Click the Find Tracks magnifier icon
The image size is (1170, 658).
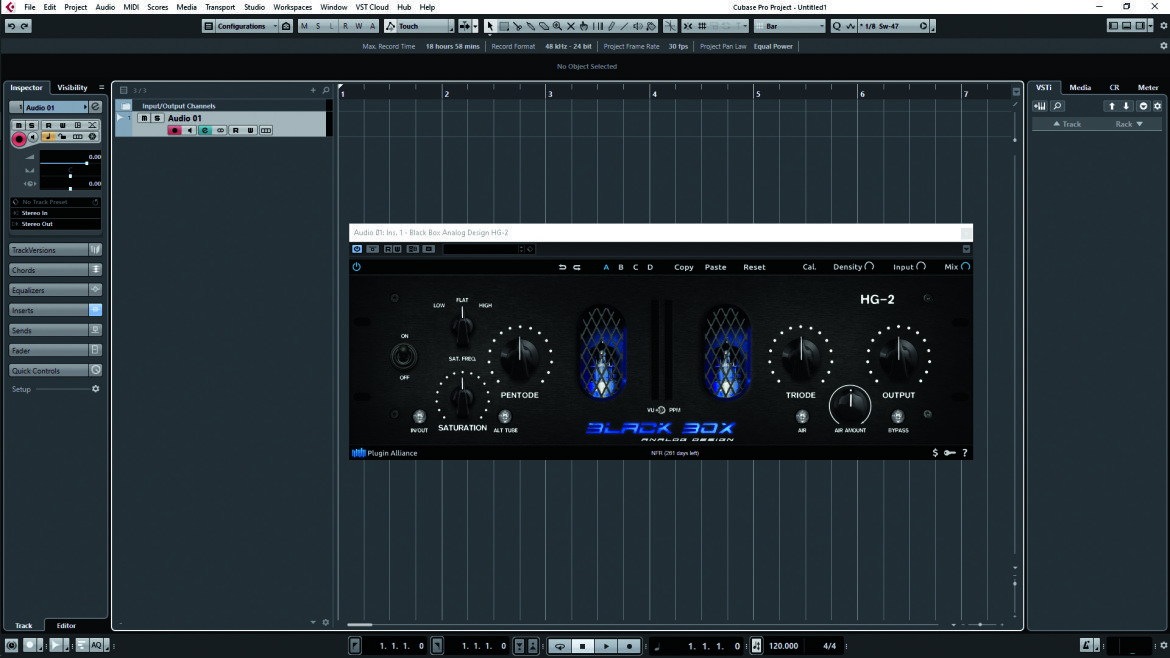(x=326, y=90)
